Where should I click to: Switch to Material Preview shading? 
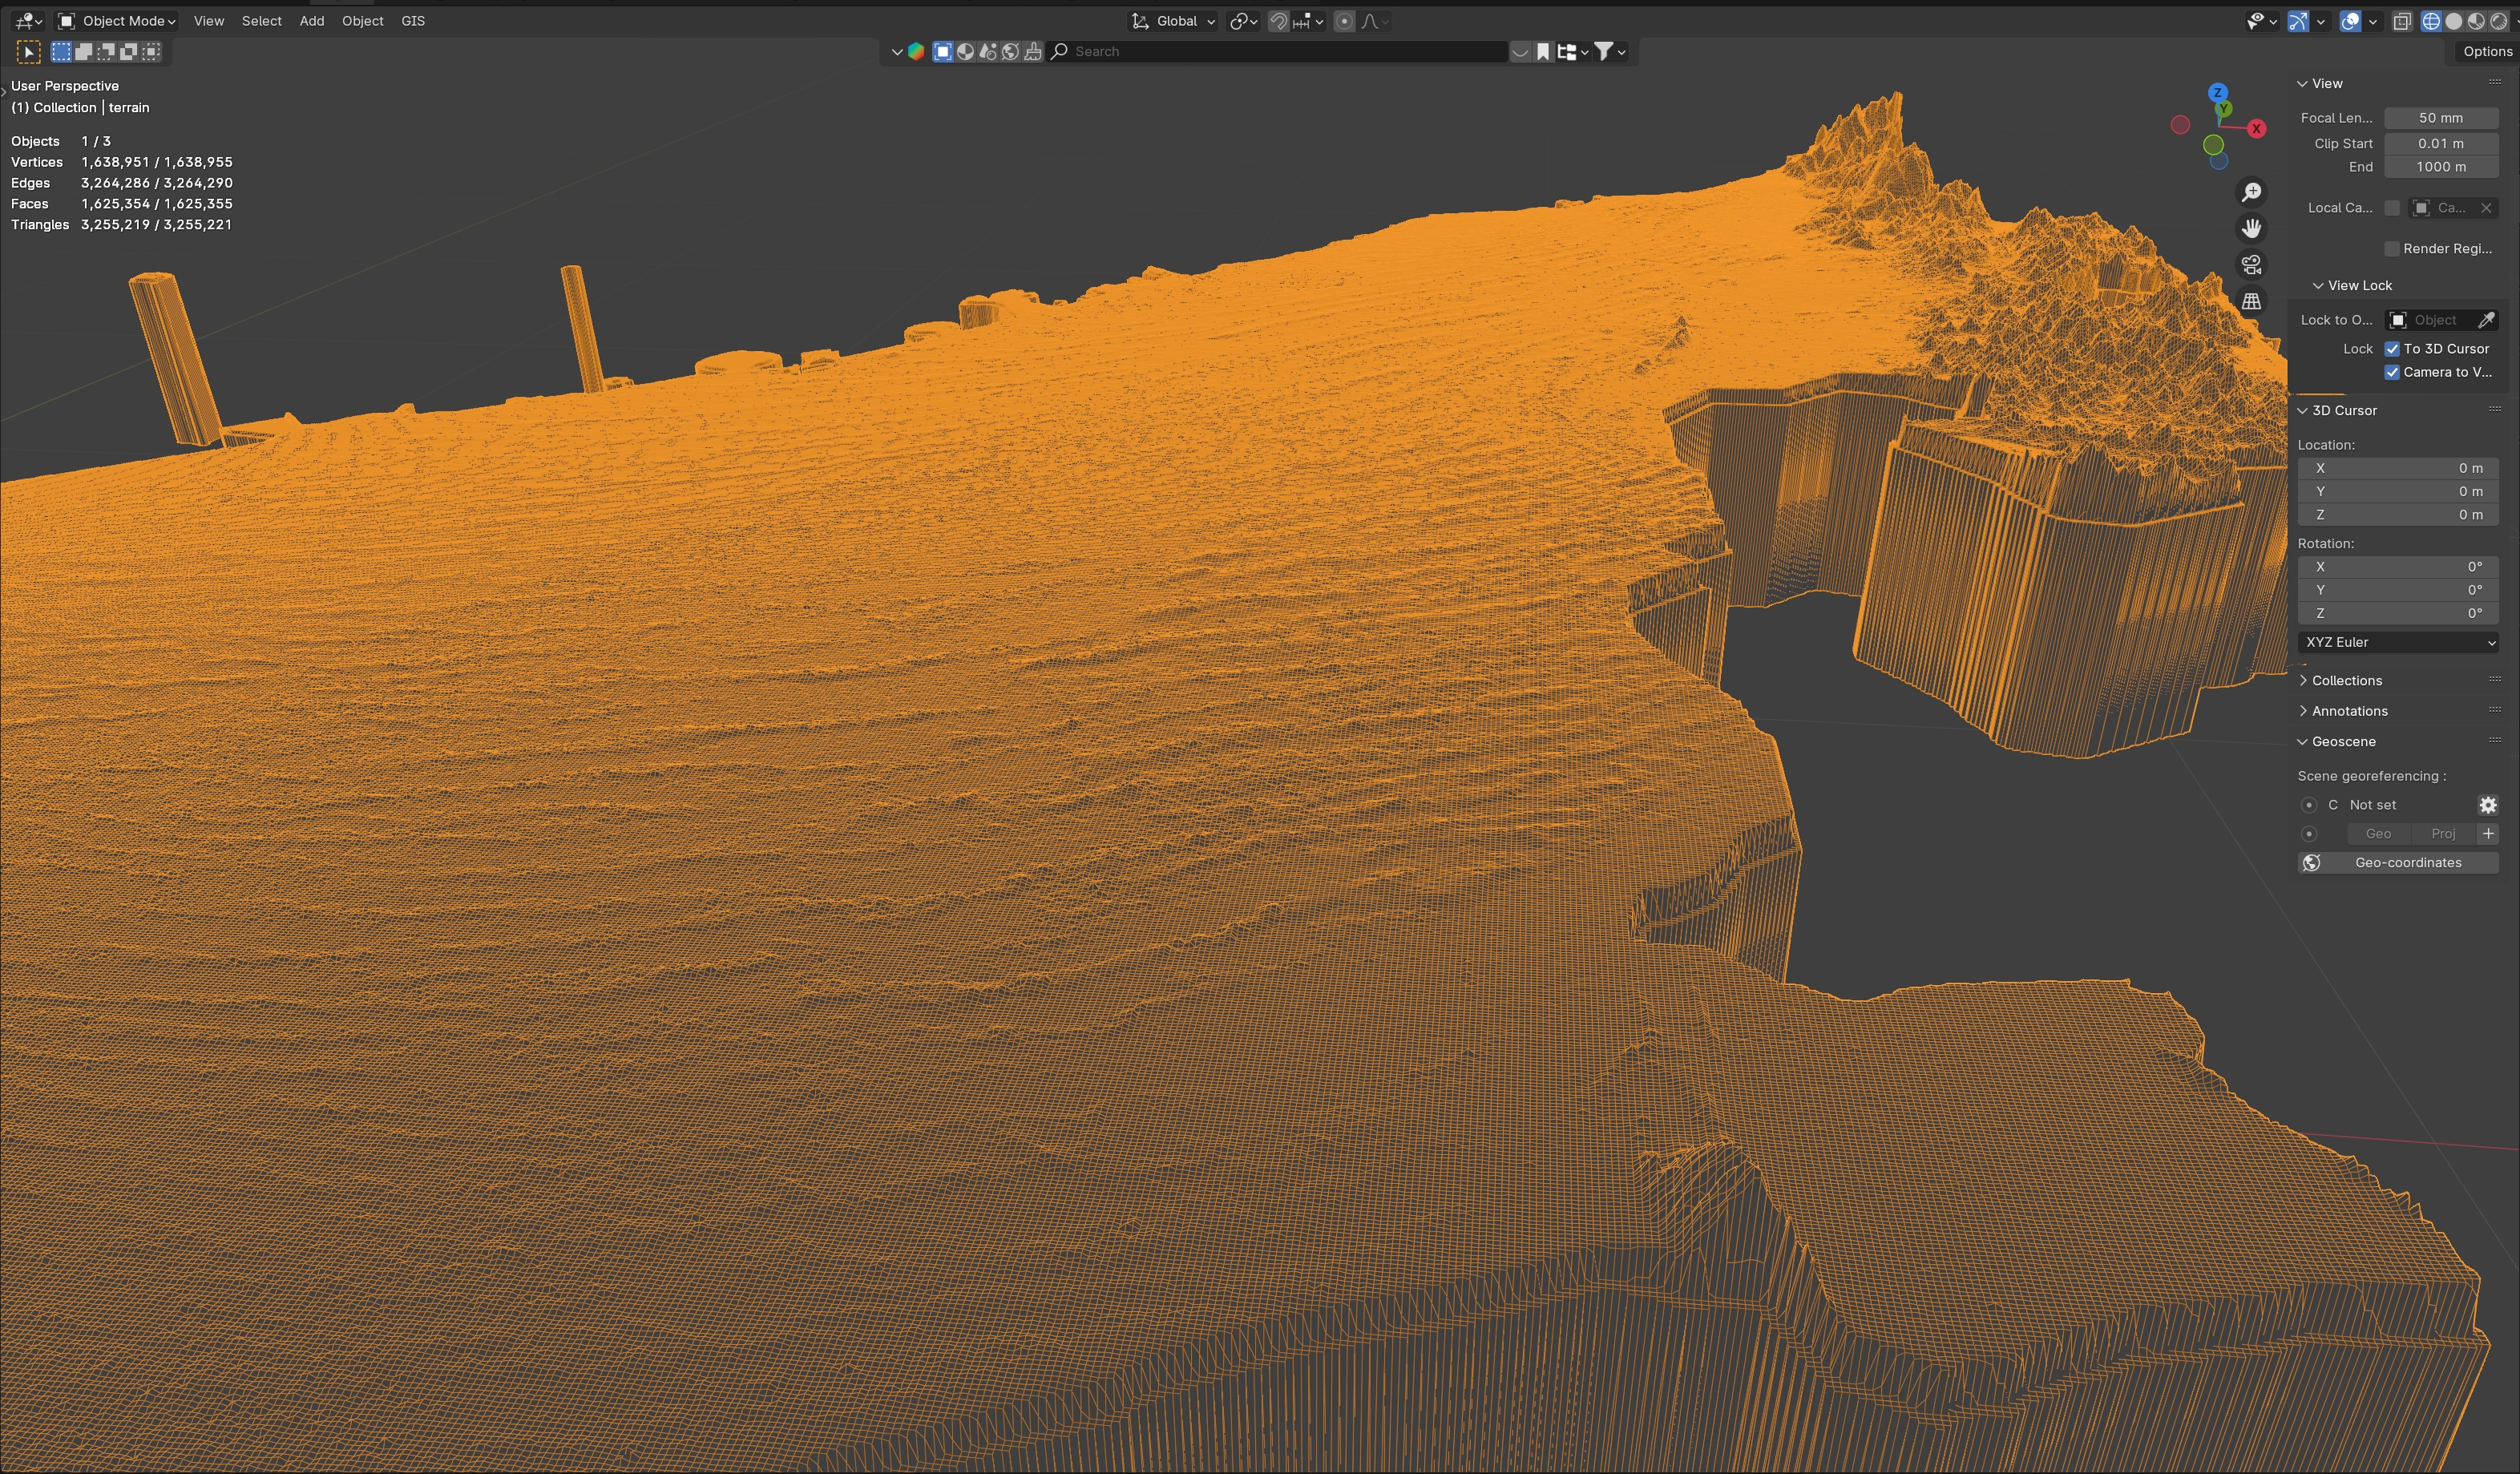2476,21
